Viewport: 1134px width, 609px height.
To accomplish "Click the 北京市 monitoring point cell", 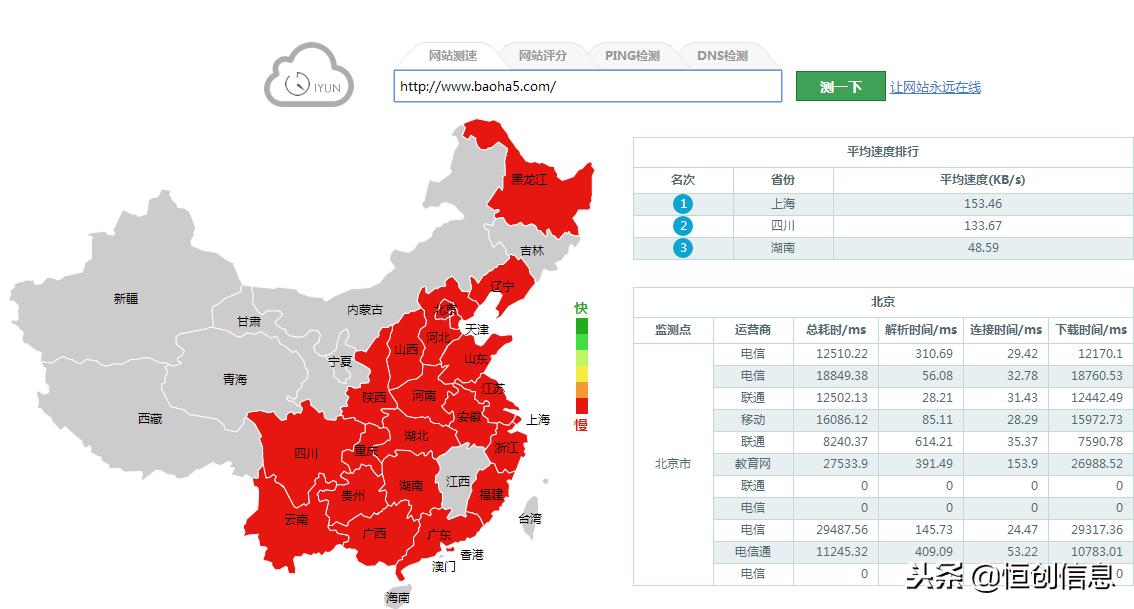I will 673,463.
